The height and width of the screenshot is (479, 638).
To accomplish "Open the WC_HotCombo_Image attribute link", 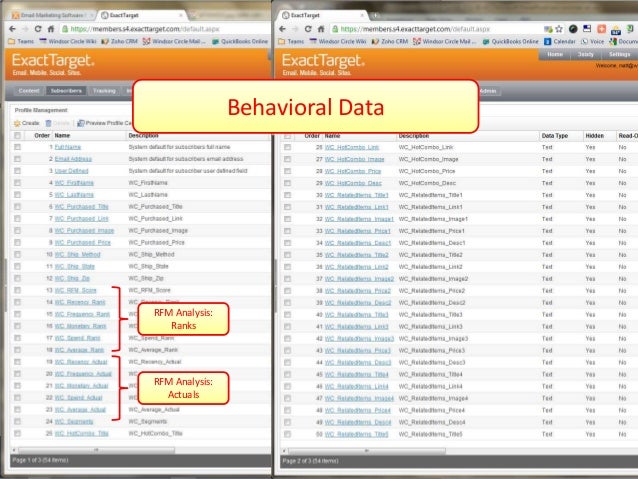I will coord(354,159).
